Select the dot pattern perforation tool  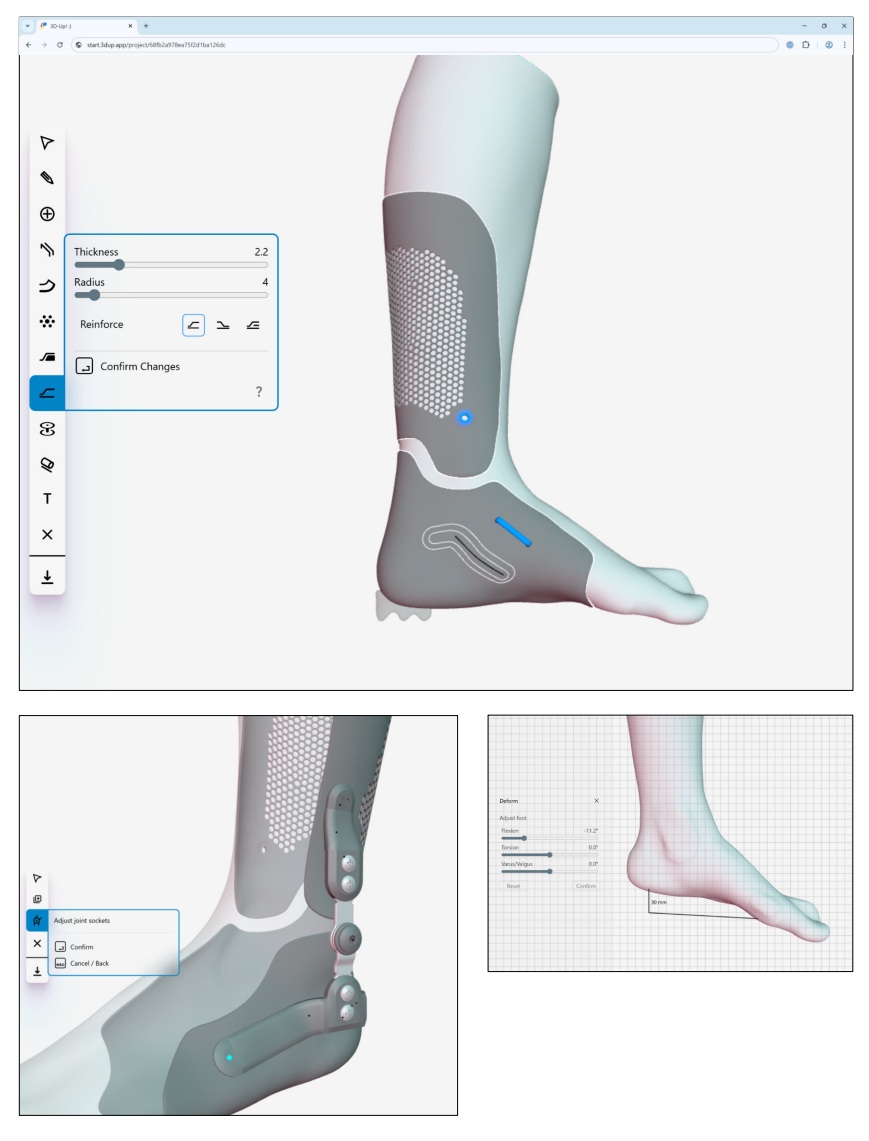[x=47, y=321]
